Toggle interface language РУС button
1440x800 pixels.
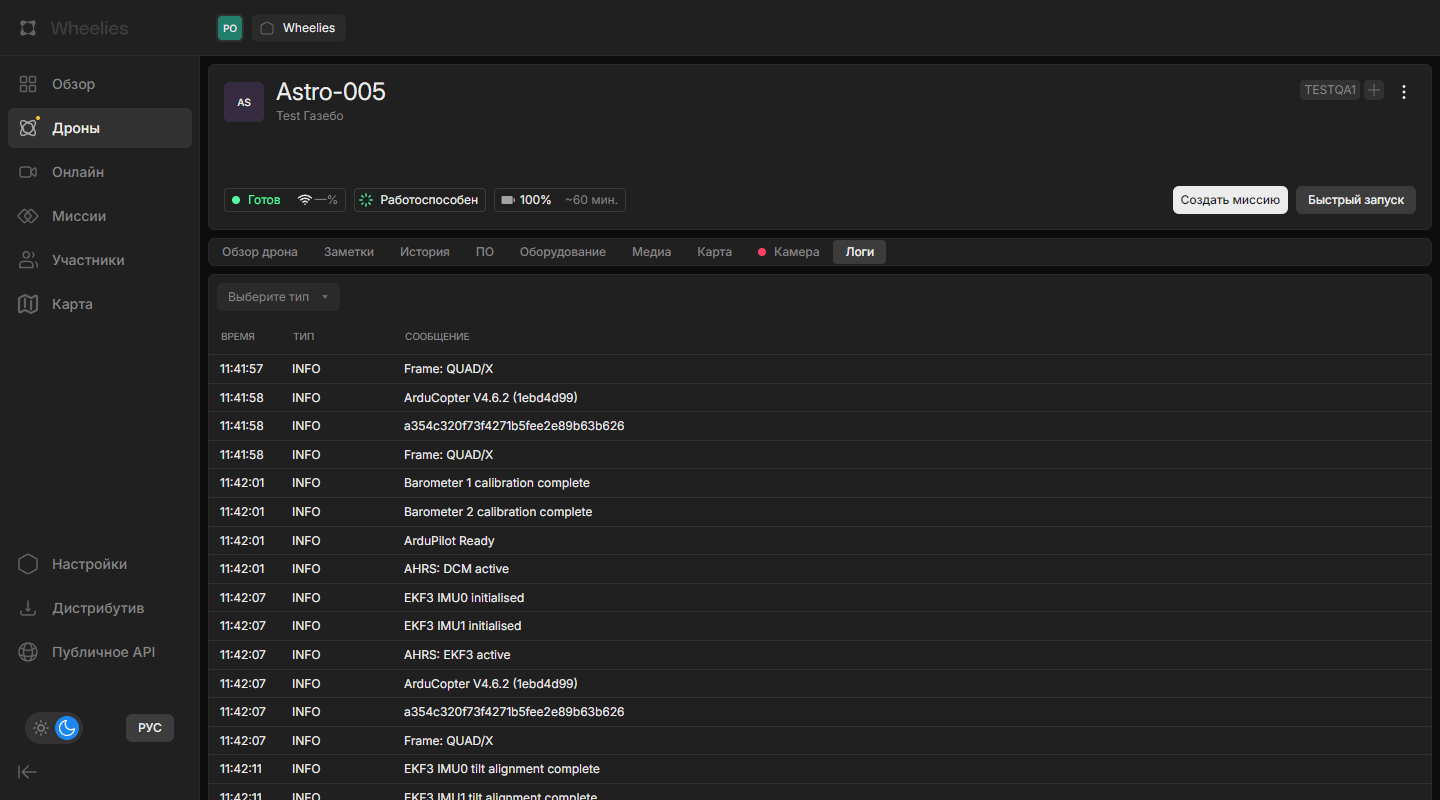[x=150, y=728]
